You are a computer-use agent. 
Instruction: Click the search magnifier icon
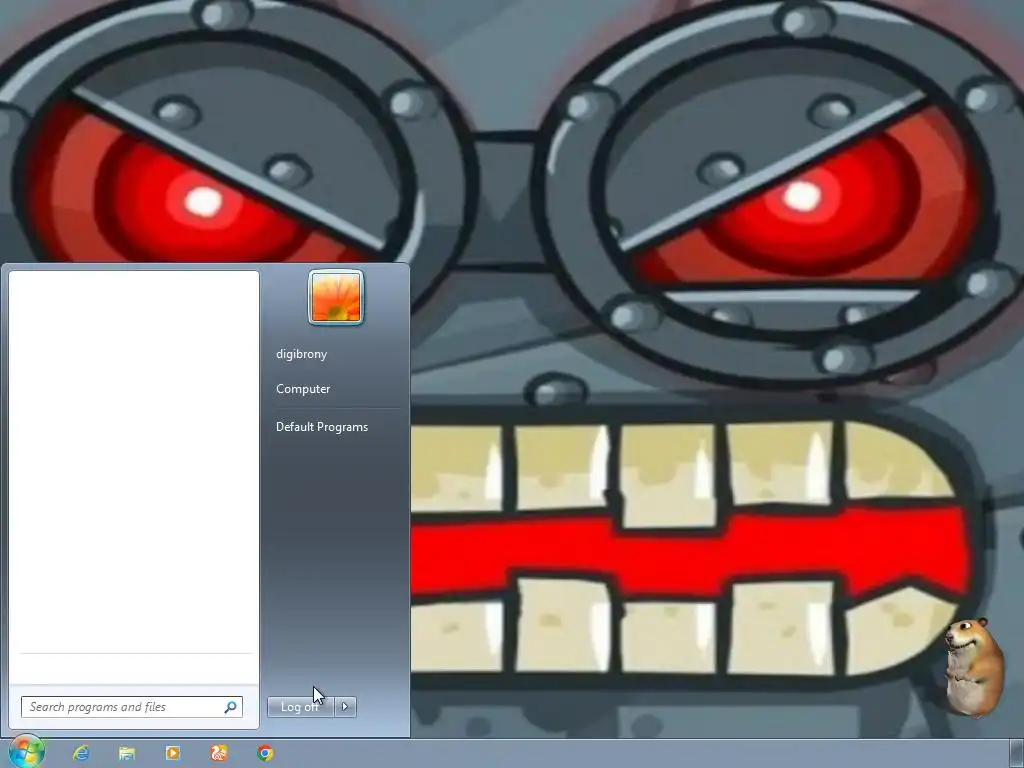tap(231, 707)
